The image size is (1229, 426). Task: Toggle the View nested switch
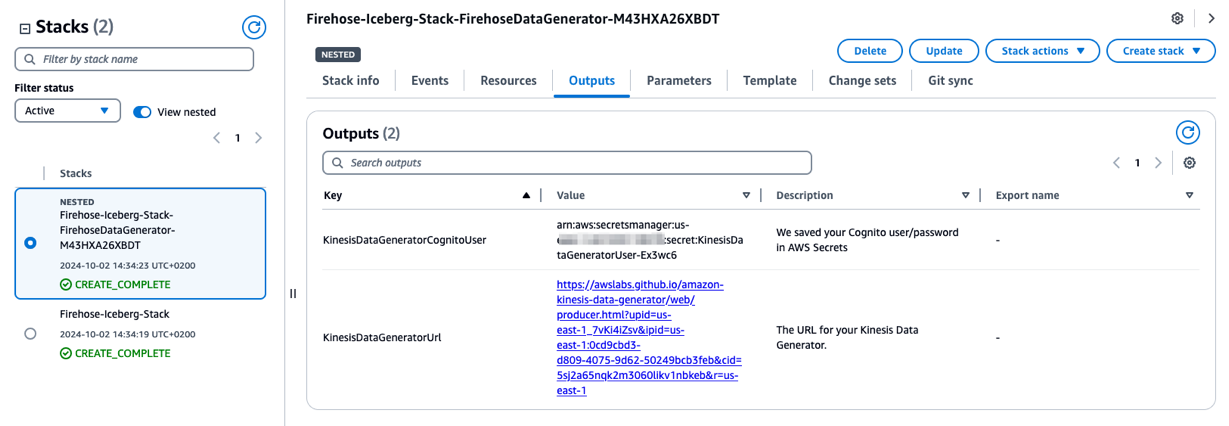[142, 112]
